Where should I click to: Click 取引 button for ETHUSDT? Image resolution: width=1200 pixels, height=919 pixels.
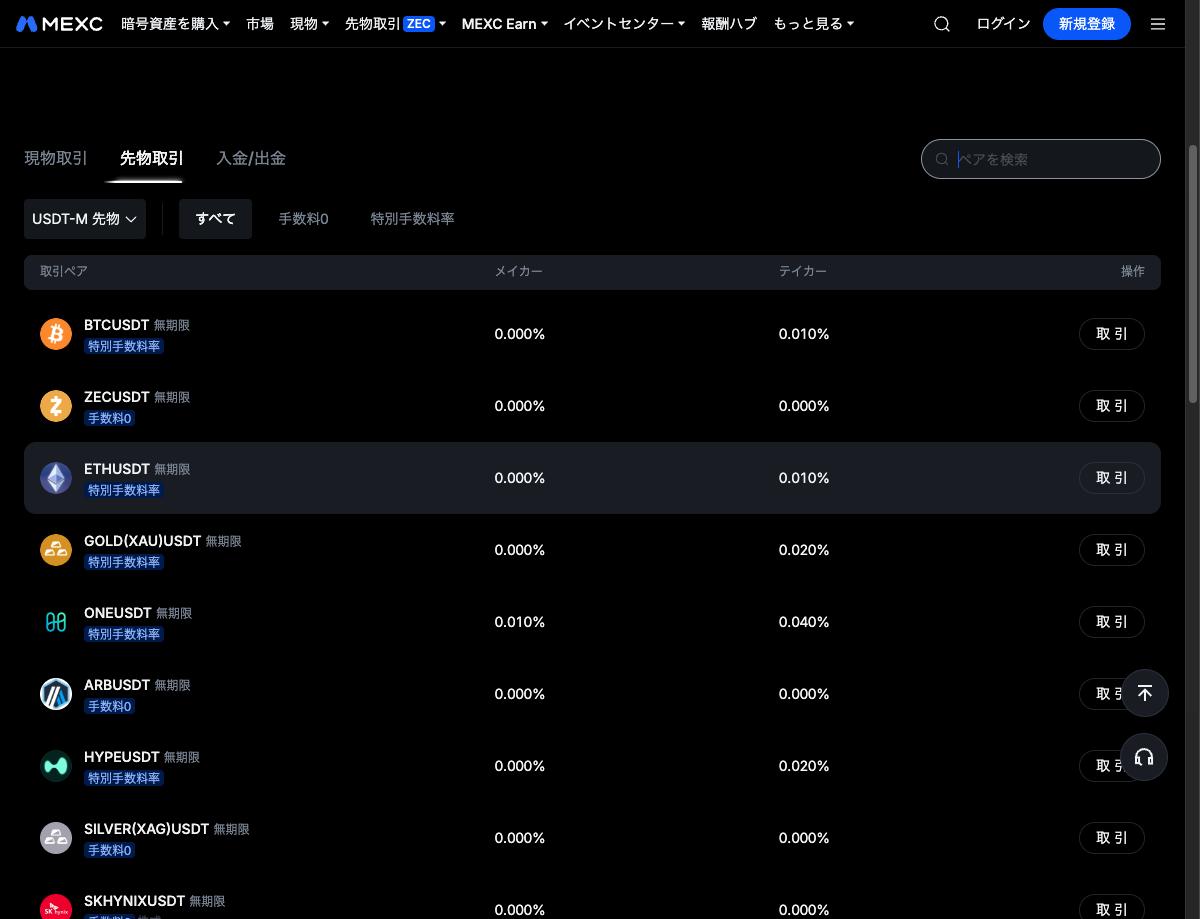pos(1112,478)
